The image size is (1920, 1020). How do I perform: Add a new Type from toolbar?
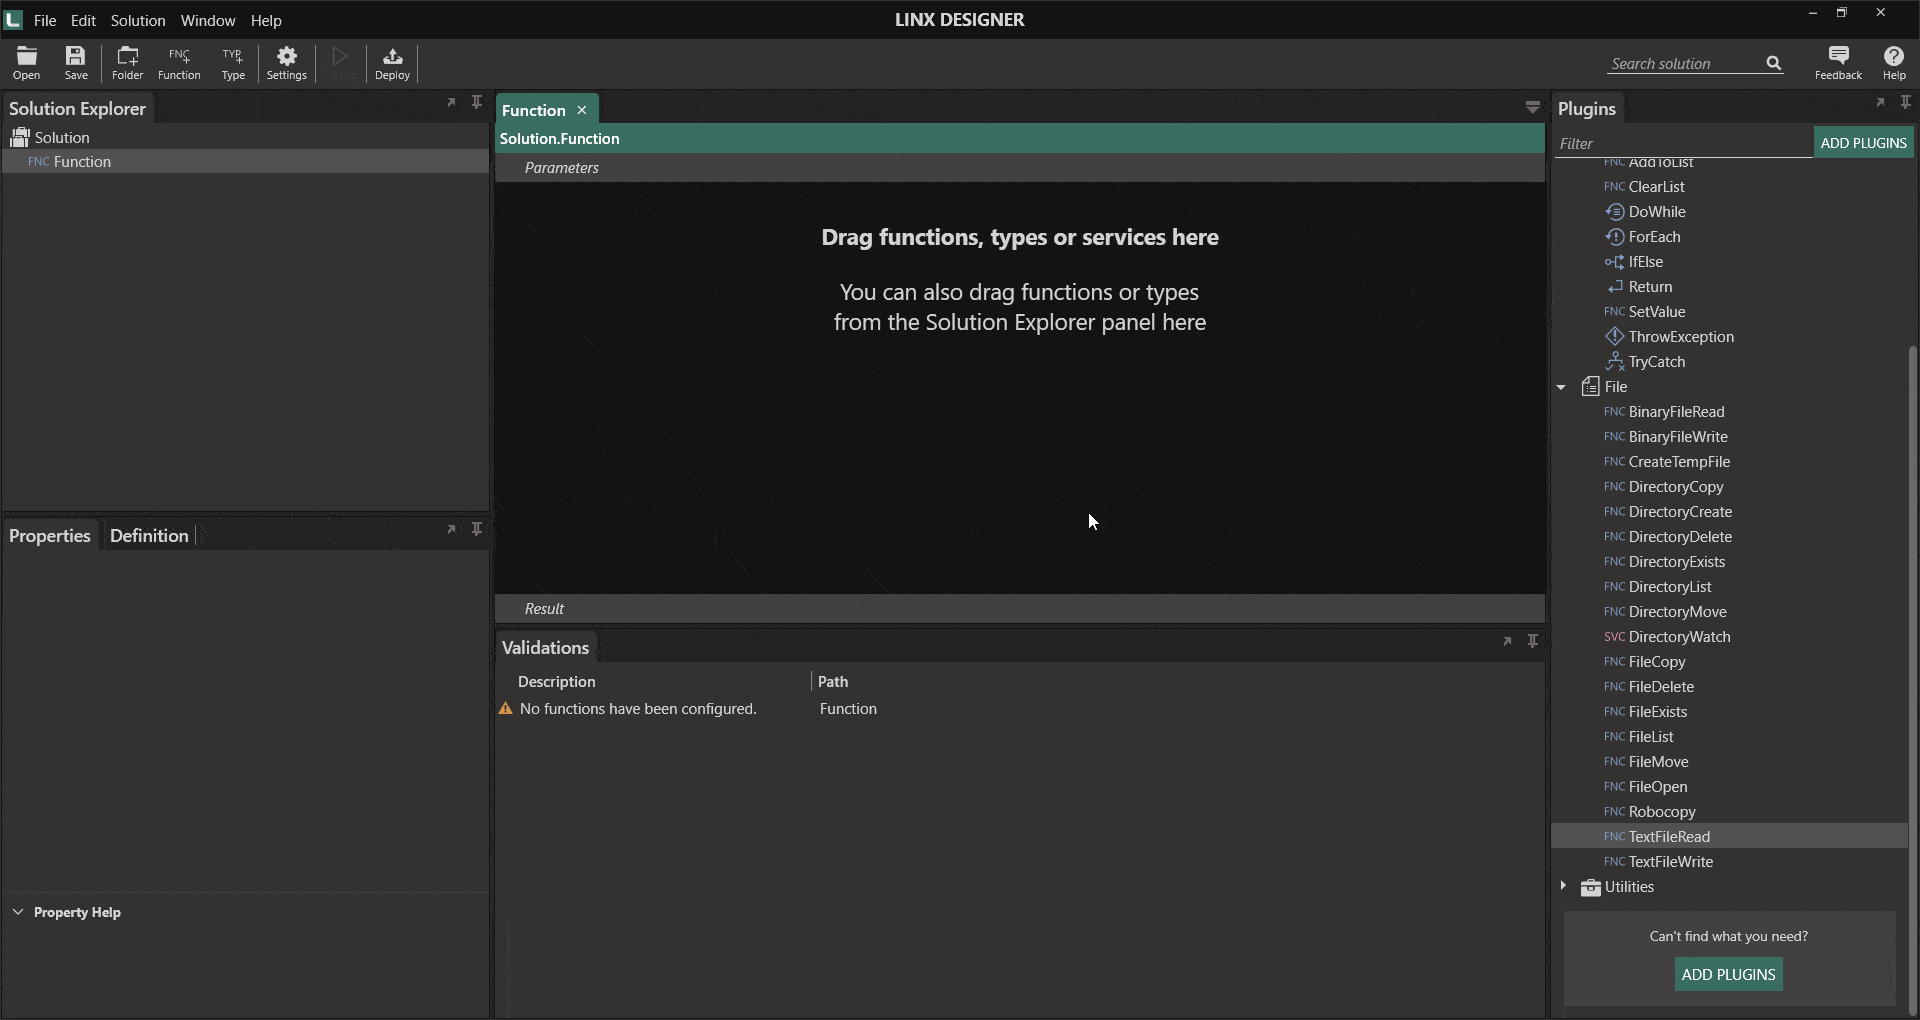pyautogui.click(x=233, y=63)
